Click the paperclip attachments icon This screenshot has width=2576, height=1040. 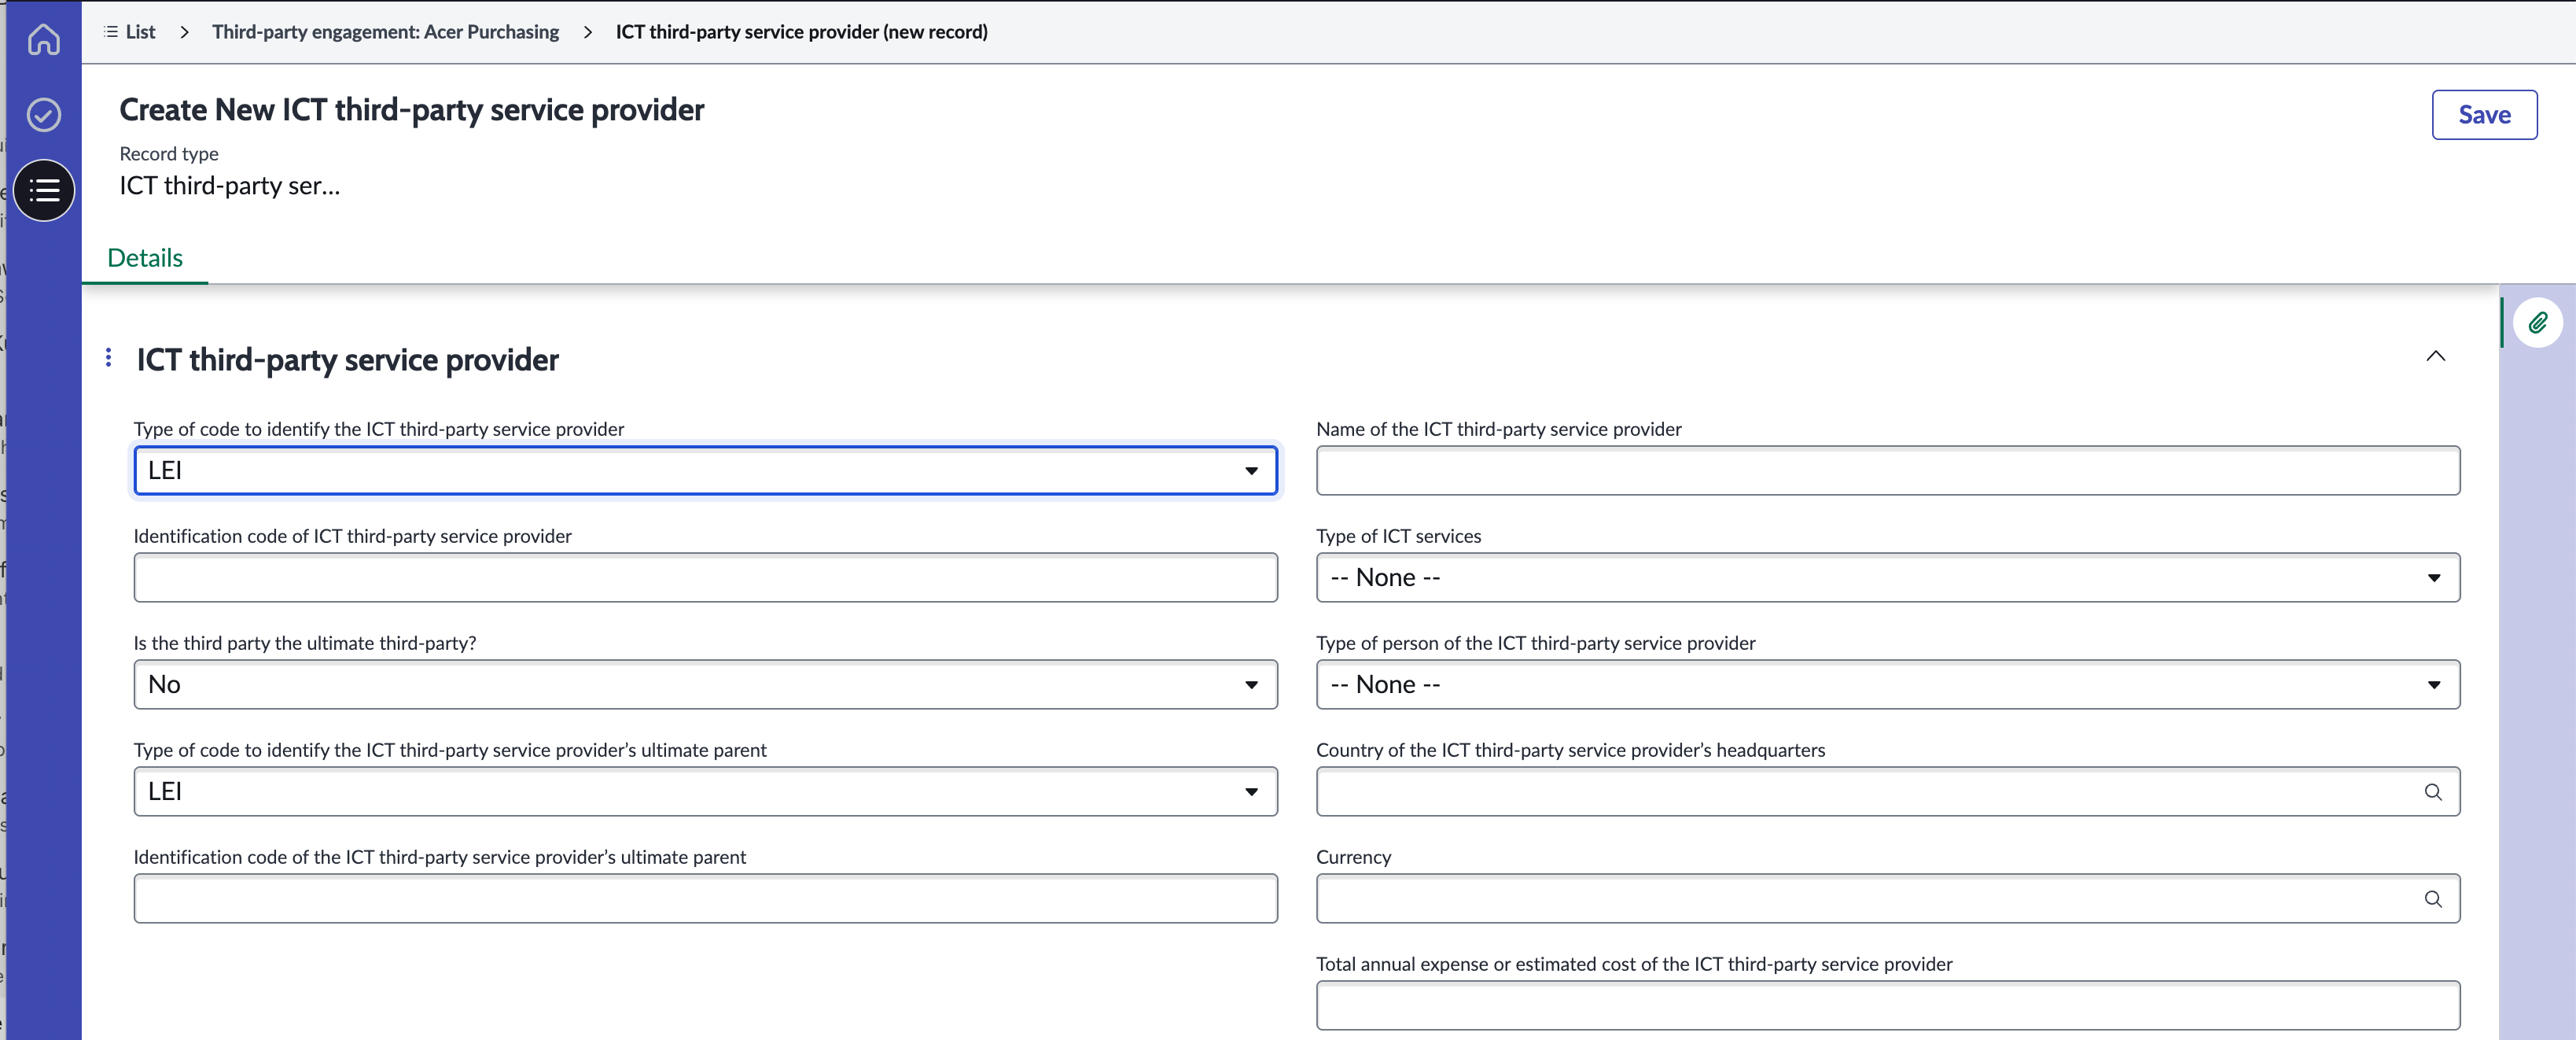point(2537,323)
